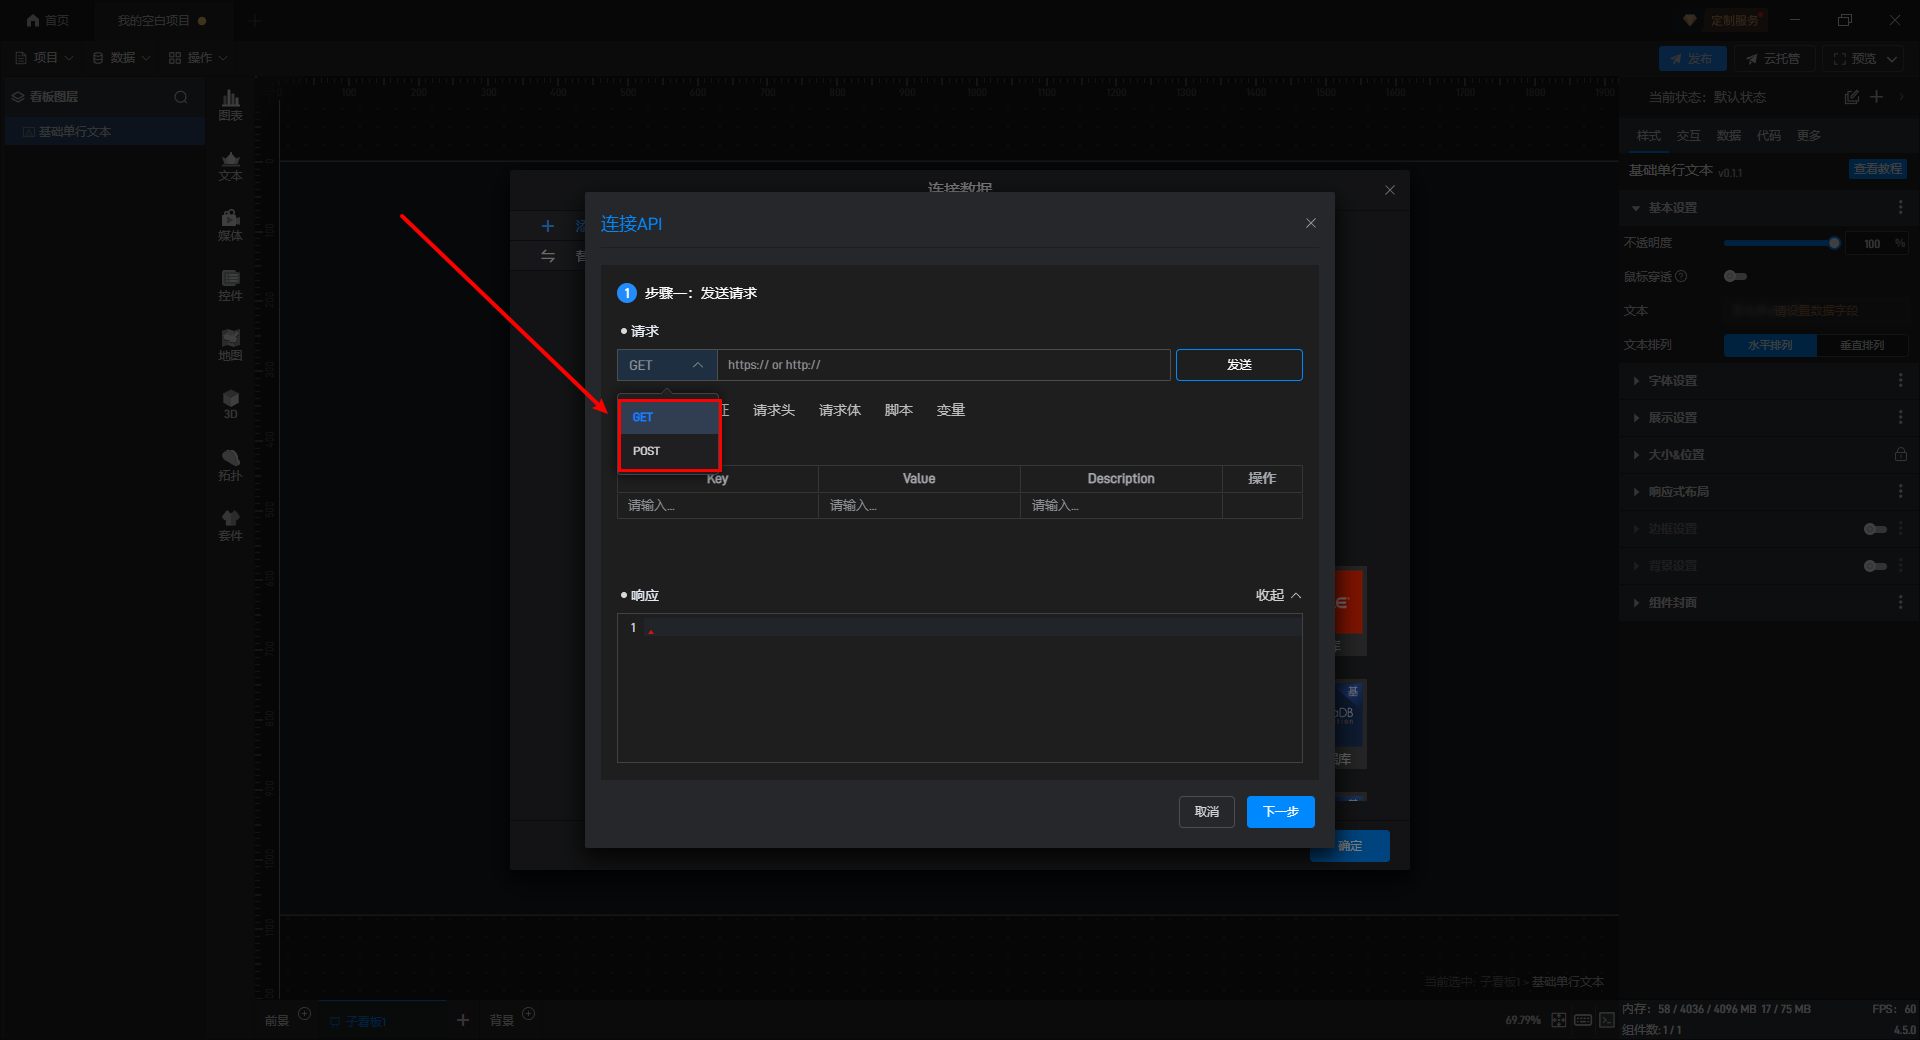This screenshot has width=1920, height=1040.
Task: Add a background with the 背景 plus icon
Action: (x=529, y=1014)
